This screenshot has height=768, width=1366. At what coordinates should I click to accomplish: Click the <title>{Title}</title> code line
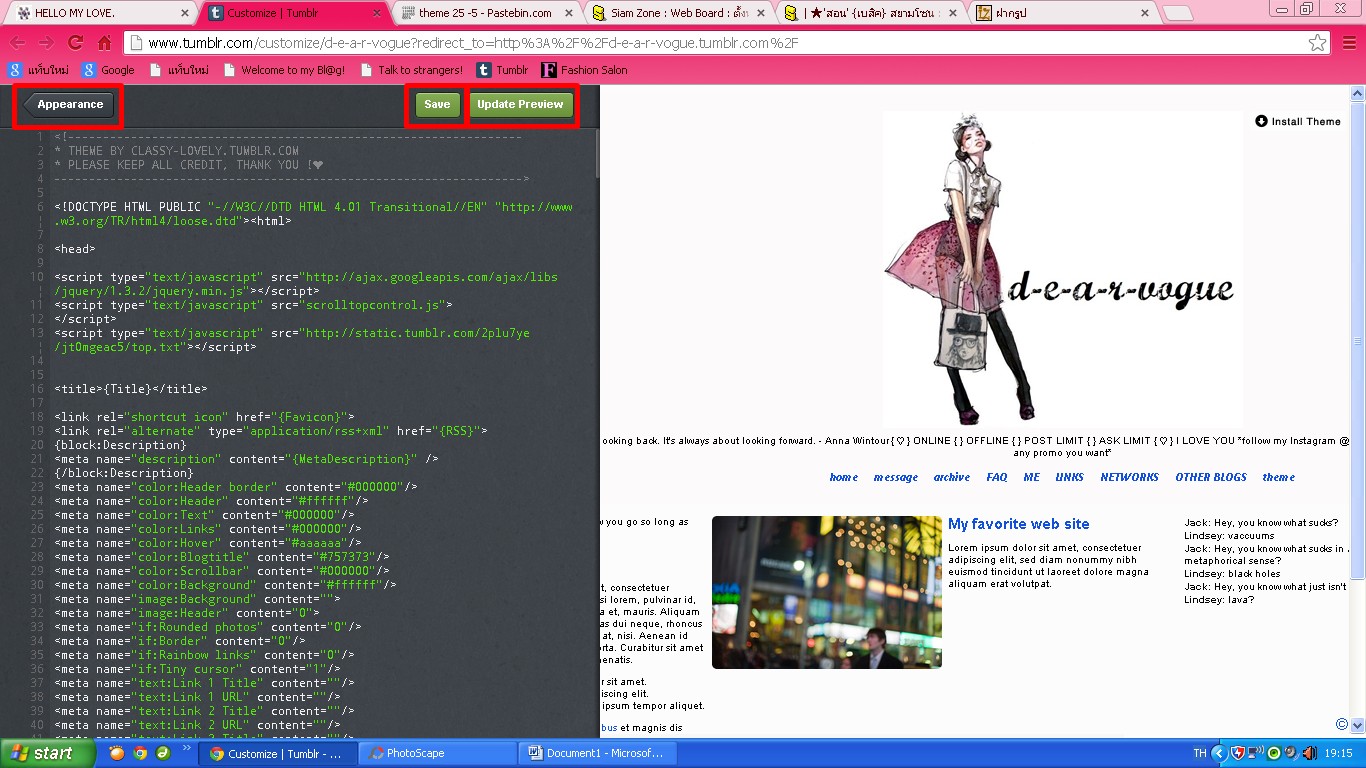[x=131, y=389]
